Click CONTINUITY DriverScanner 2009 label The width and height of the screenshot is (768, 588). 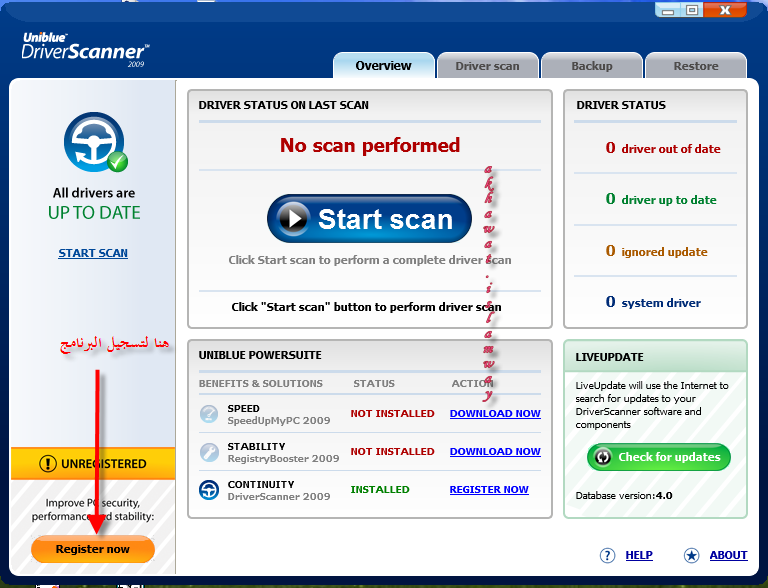pos(279,490)
